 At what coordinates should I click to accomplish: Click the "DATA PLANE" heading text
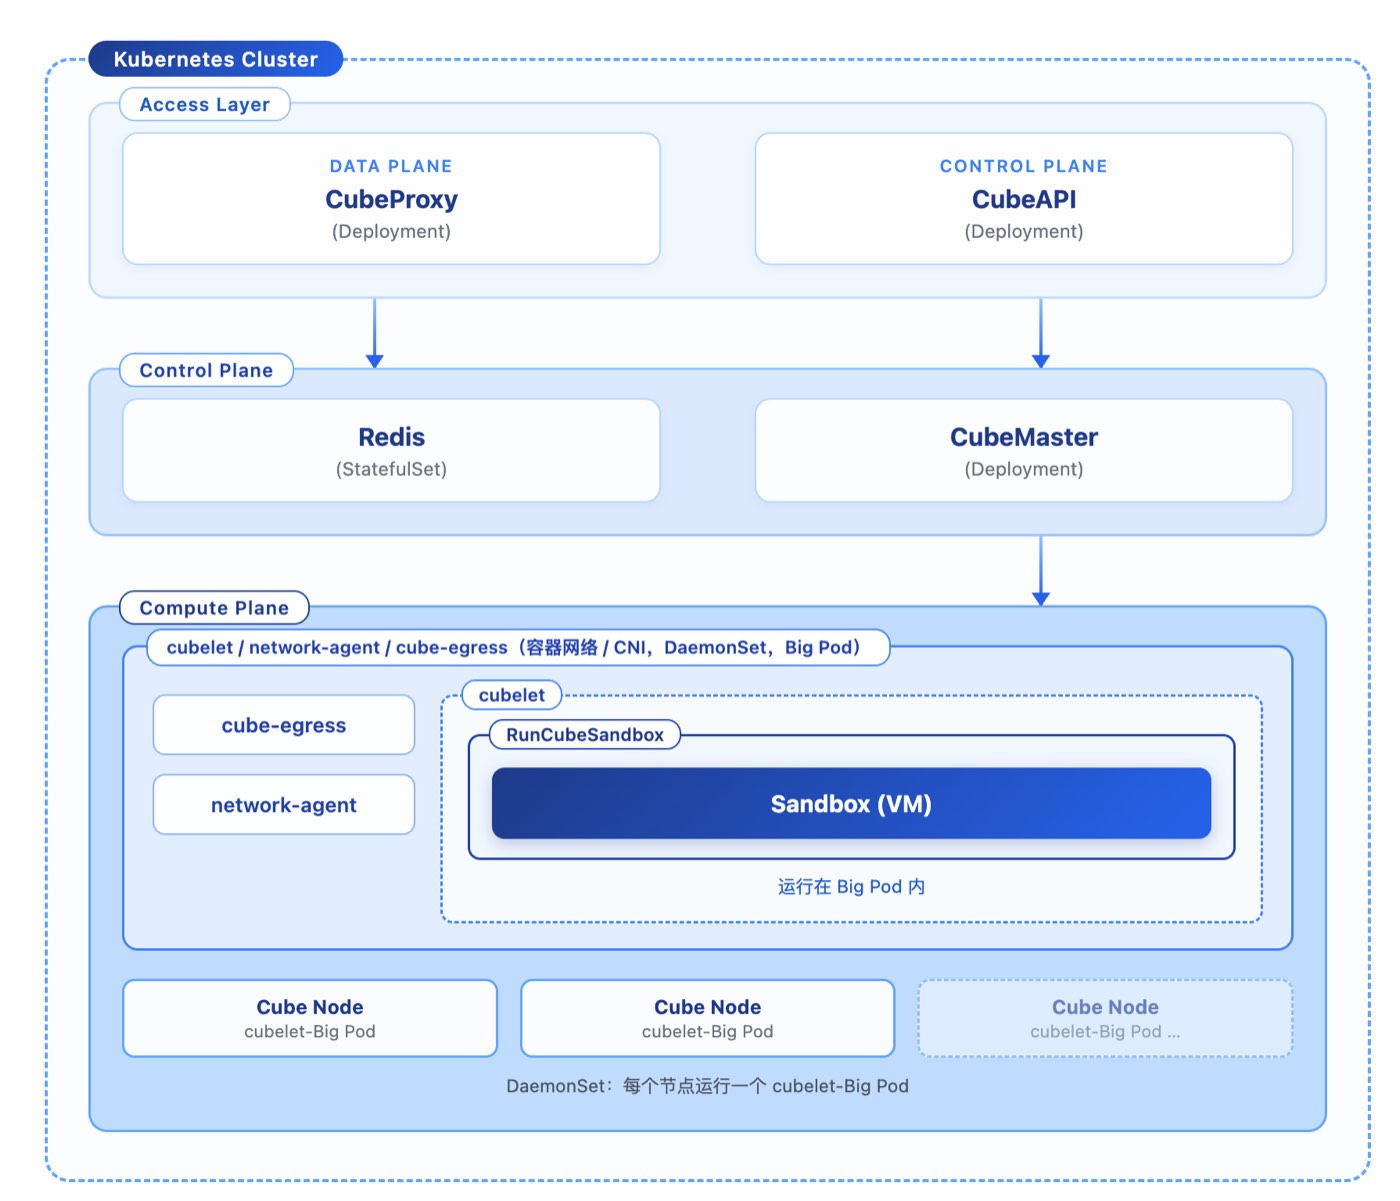coord(391,166)
